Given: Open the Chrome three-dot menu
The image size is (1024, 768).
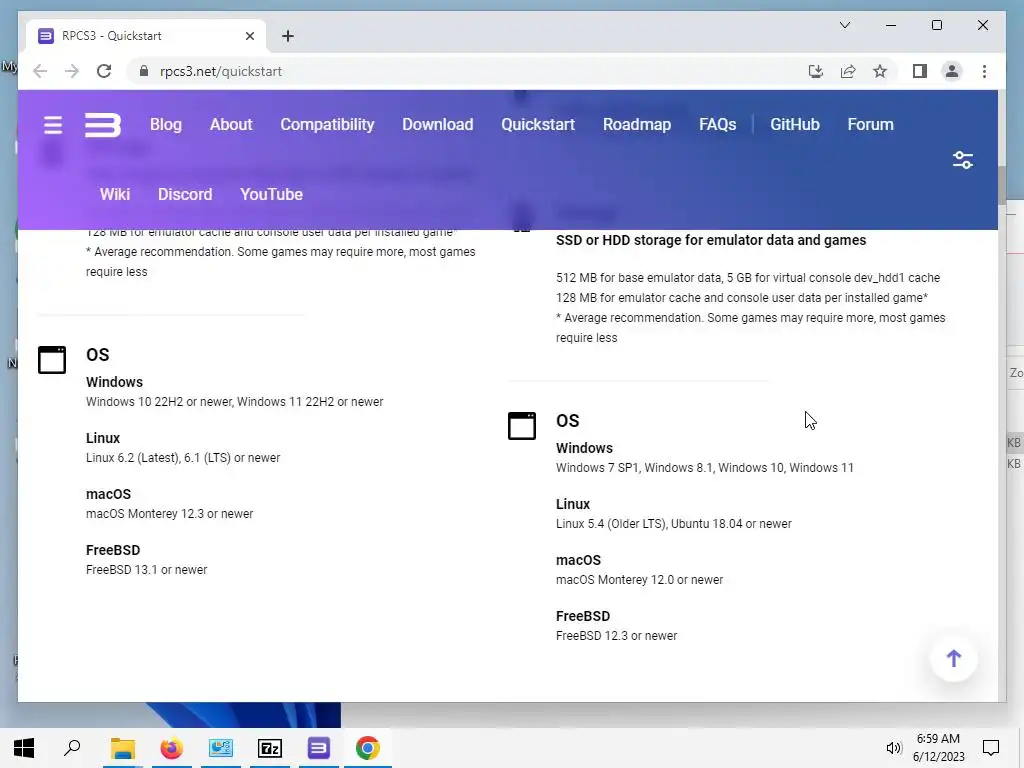Looking at the screenshot, I should click(984, 71).
